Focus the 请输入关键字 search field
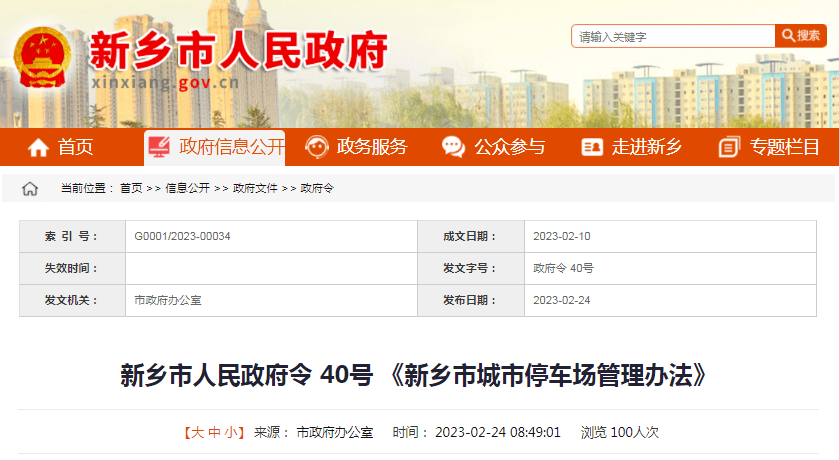Viewport: 839px width, 460px height. click(674, 36)
